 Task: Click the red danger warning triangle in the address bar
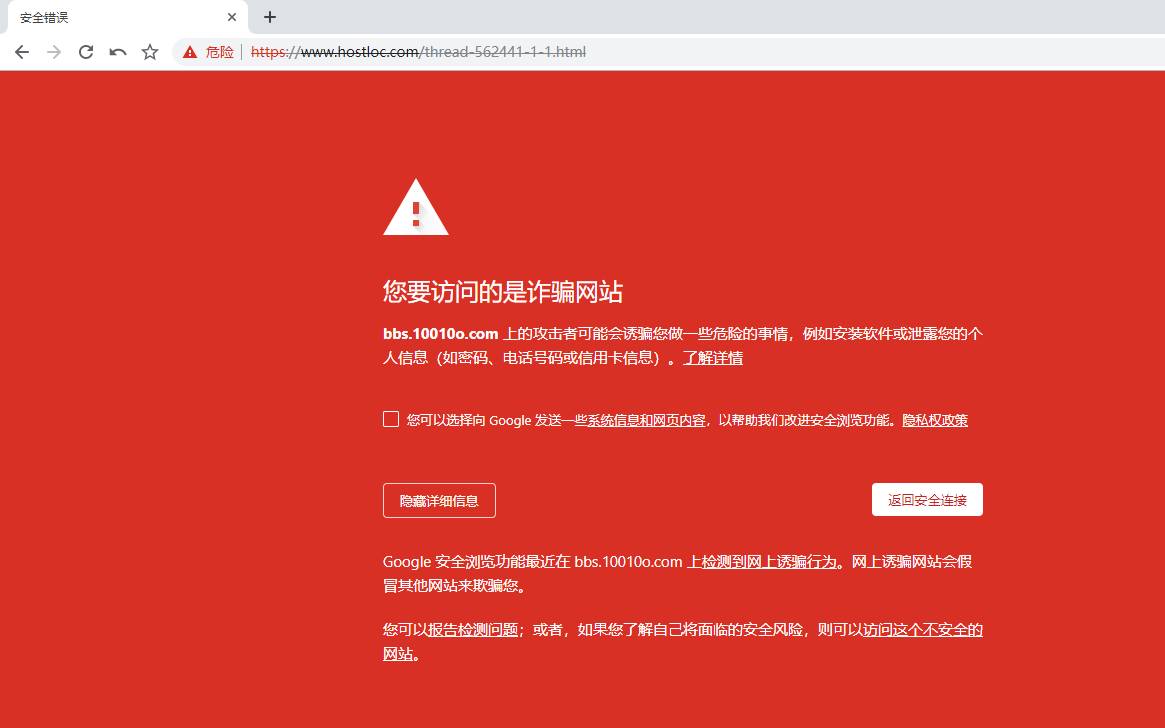(190, 52)
